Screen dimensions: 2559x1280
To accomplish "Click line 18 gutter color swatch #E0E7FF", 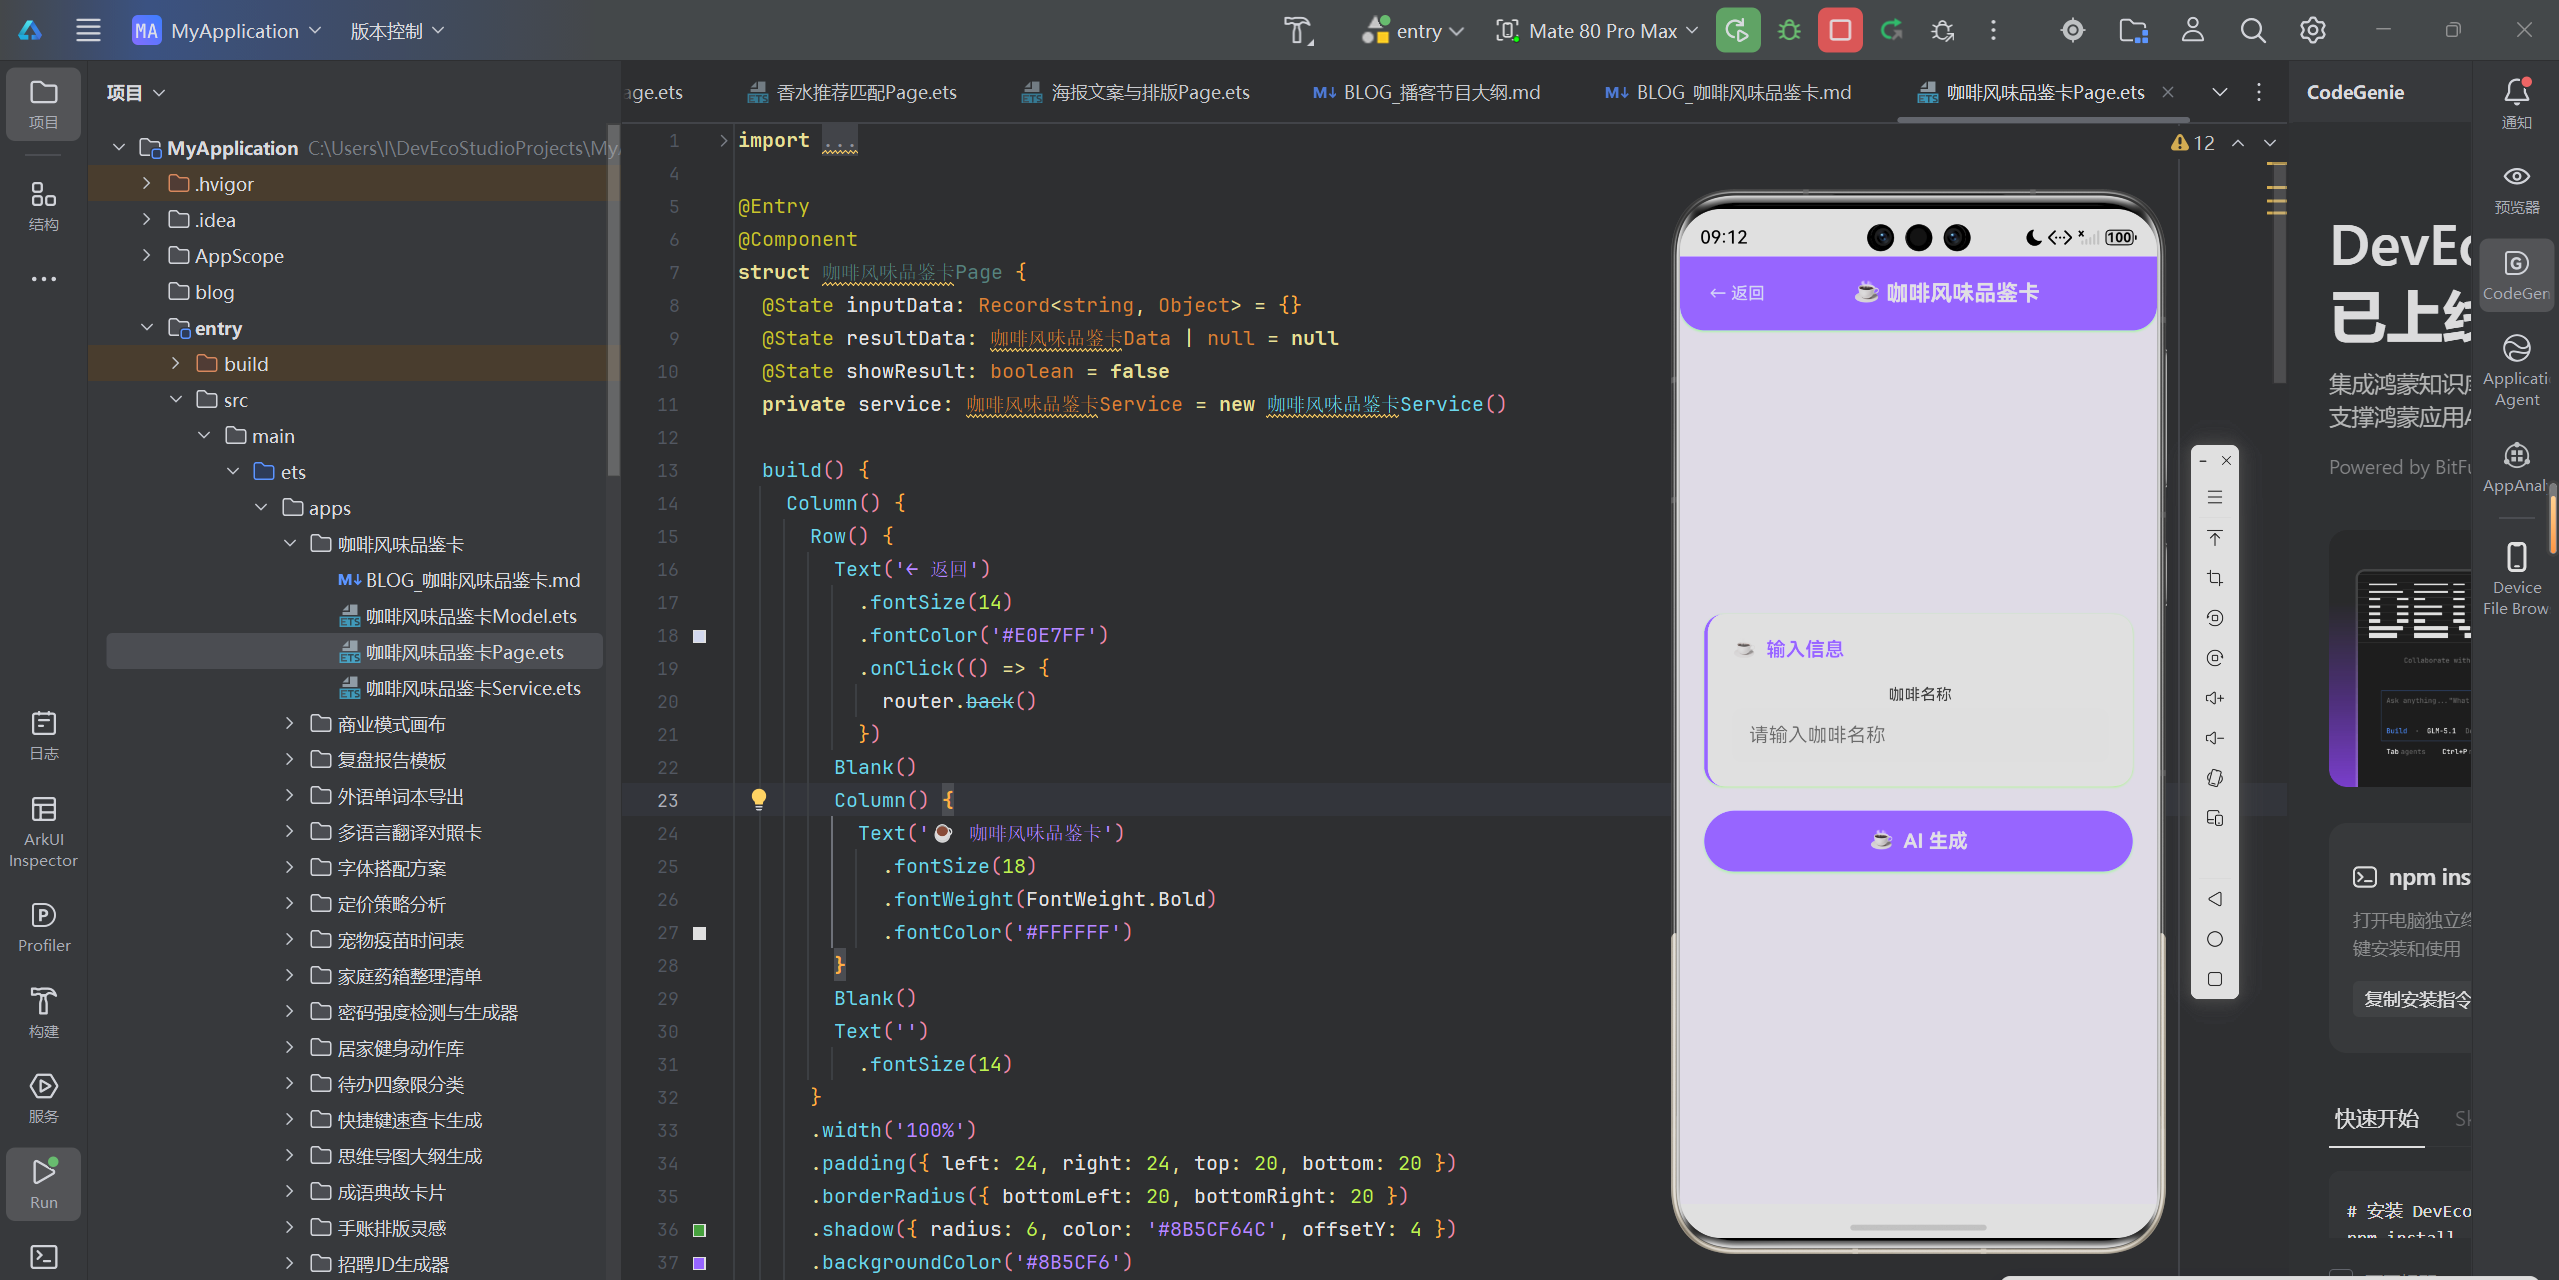I will click(699, 635).
